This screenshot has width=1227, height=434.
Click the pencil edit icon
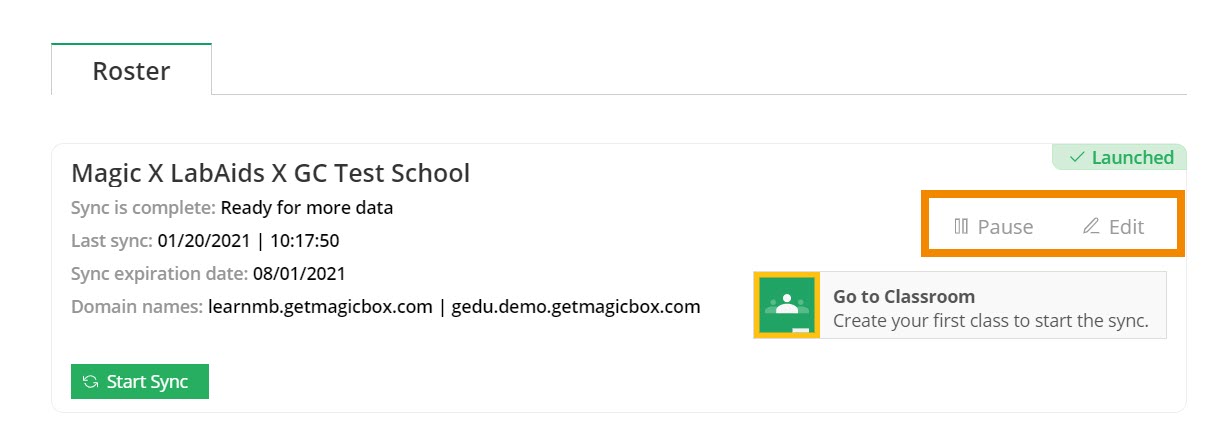tap(1091, 227)
